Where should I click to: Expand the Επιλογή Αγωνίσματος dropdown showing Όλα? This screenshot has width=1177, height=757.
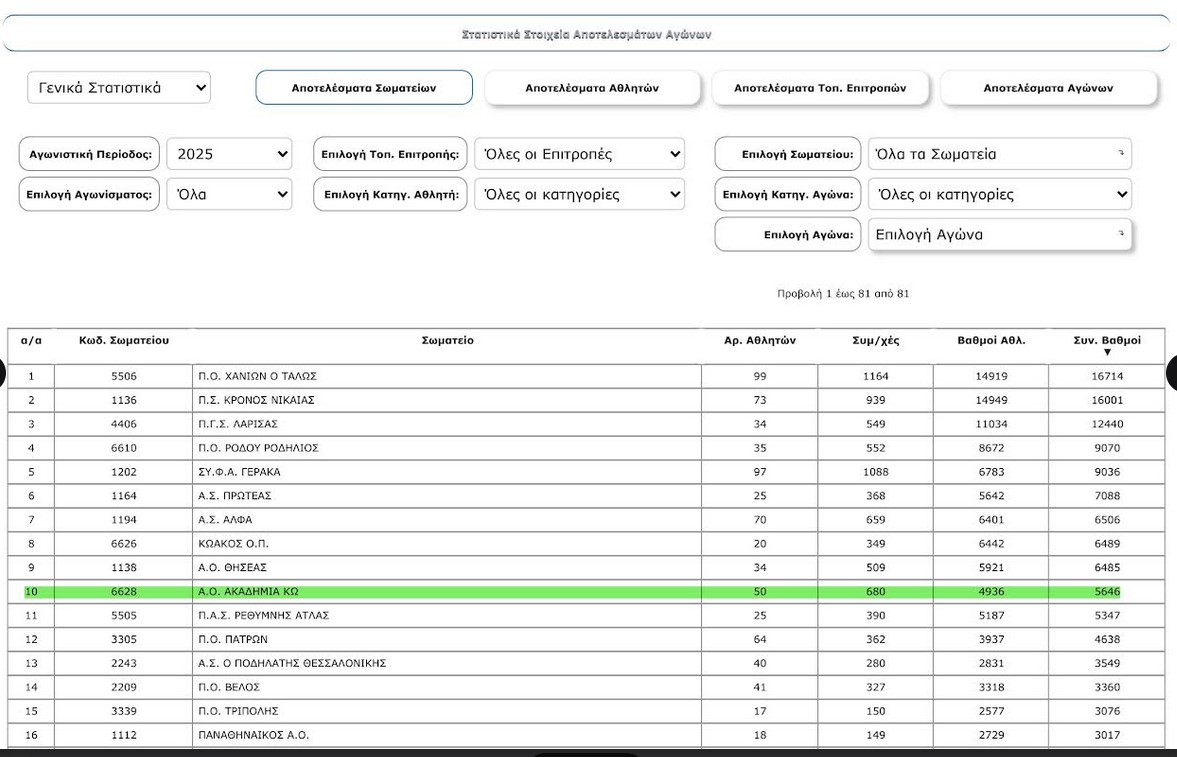point(229,194)
